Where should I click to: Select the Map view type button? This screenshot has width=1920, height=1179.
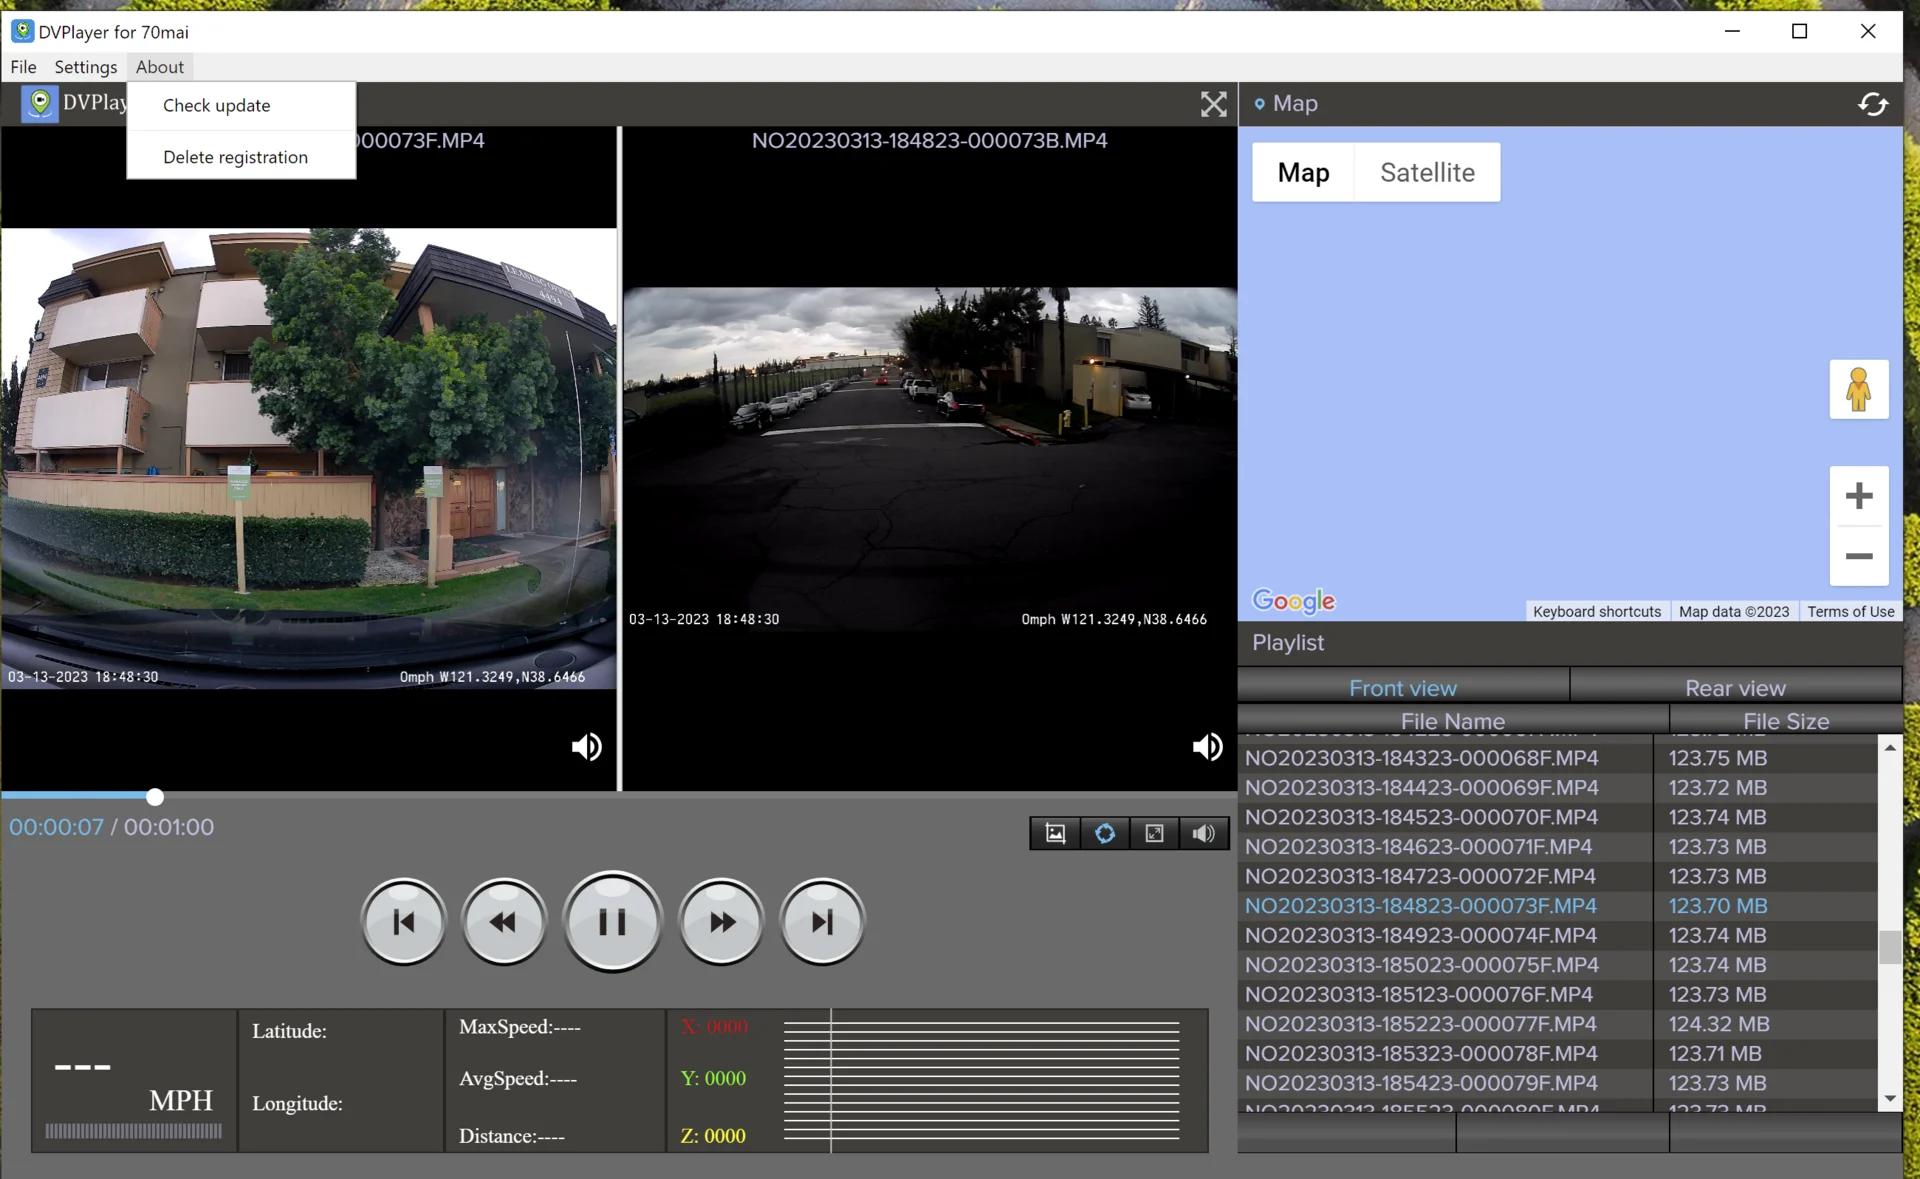point(1303,172)
